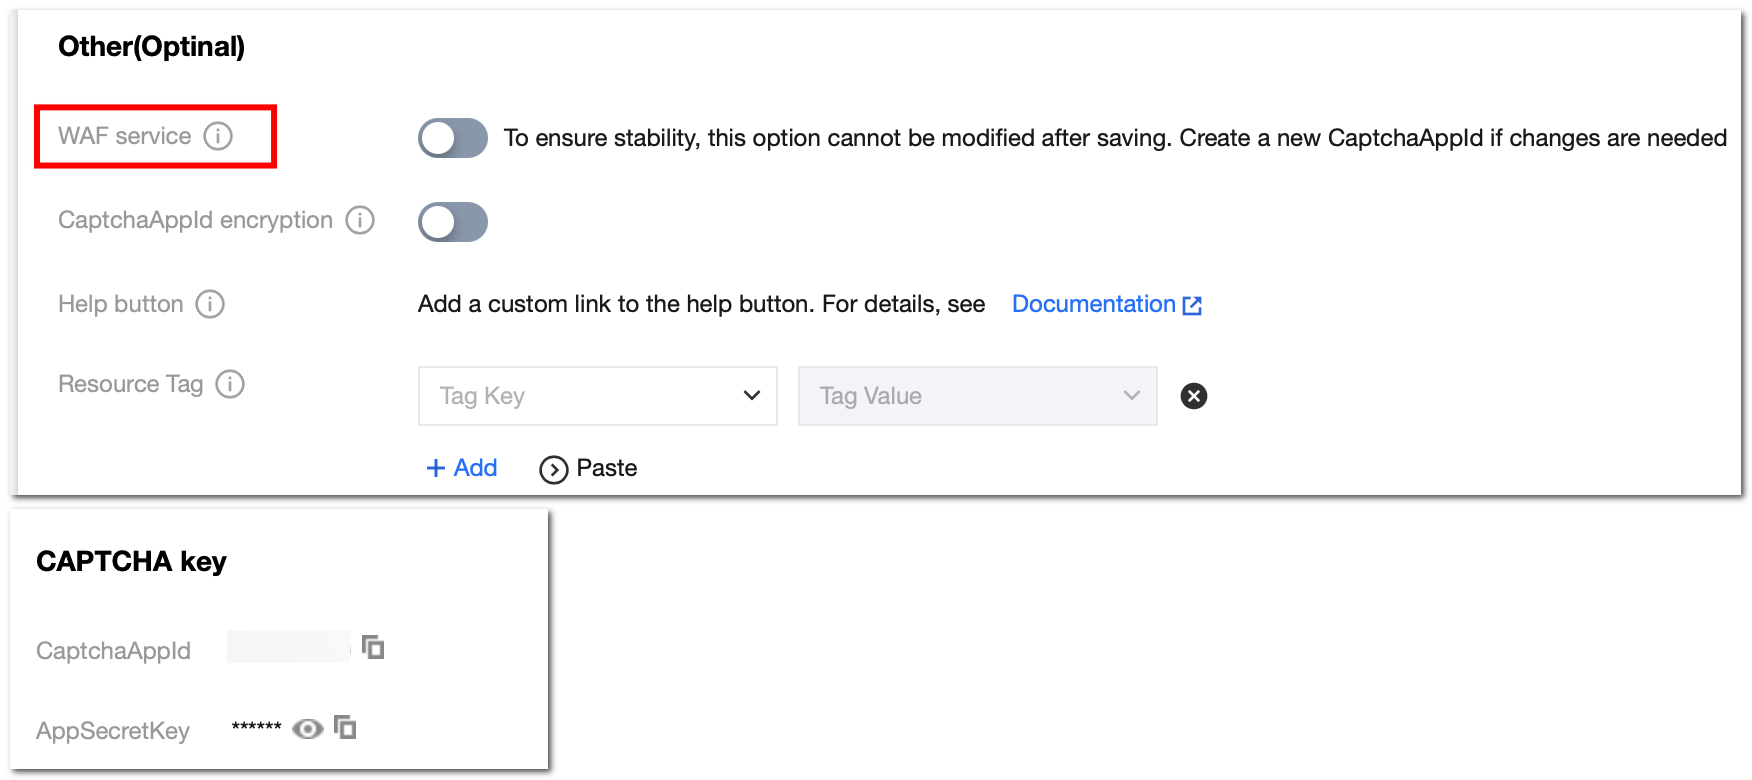Click the WAF service label
Screen dimensions: 1752x780
coord(124,136)
